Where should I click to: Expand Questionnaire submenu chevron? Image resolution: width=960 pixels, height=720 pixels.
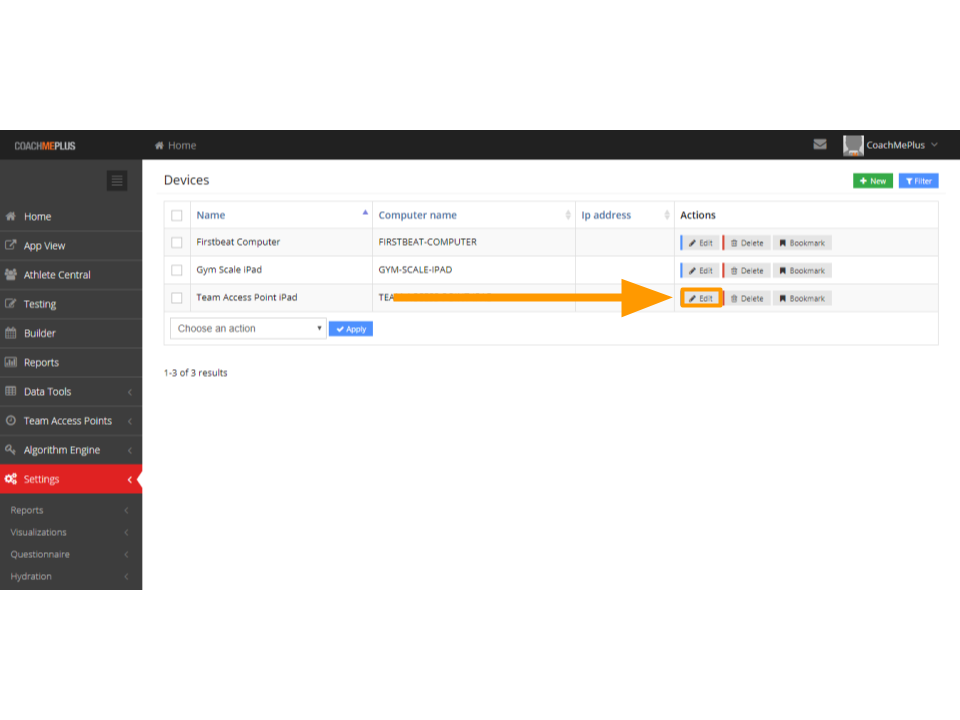126,554
